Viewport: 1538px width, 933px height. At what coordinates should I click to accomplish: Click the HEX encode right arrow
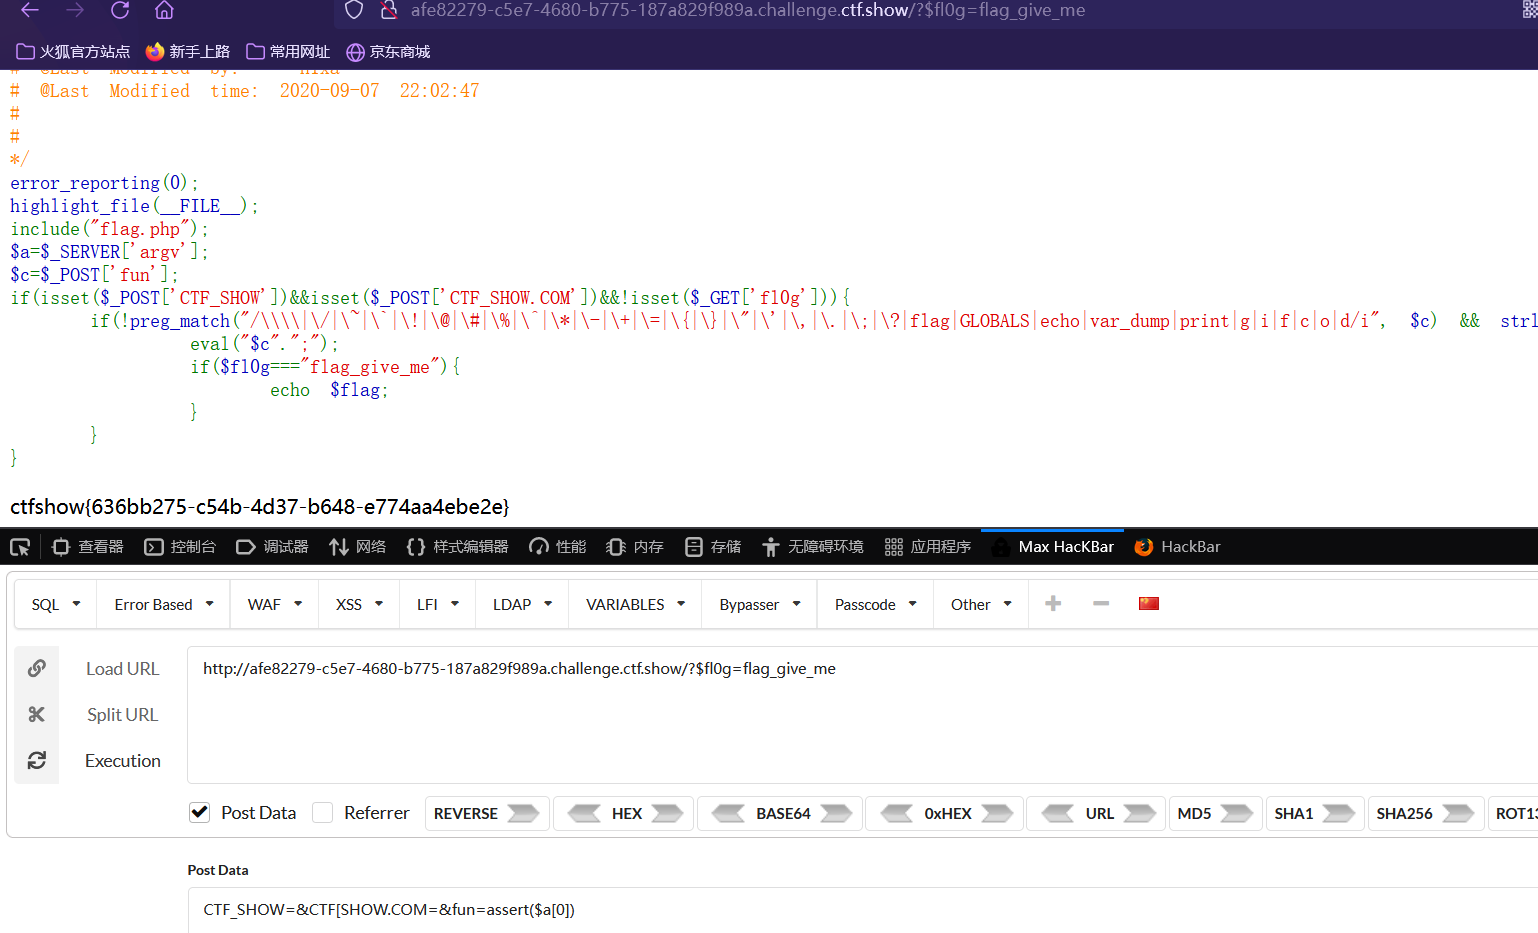(667, 813)
